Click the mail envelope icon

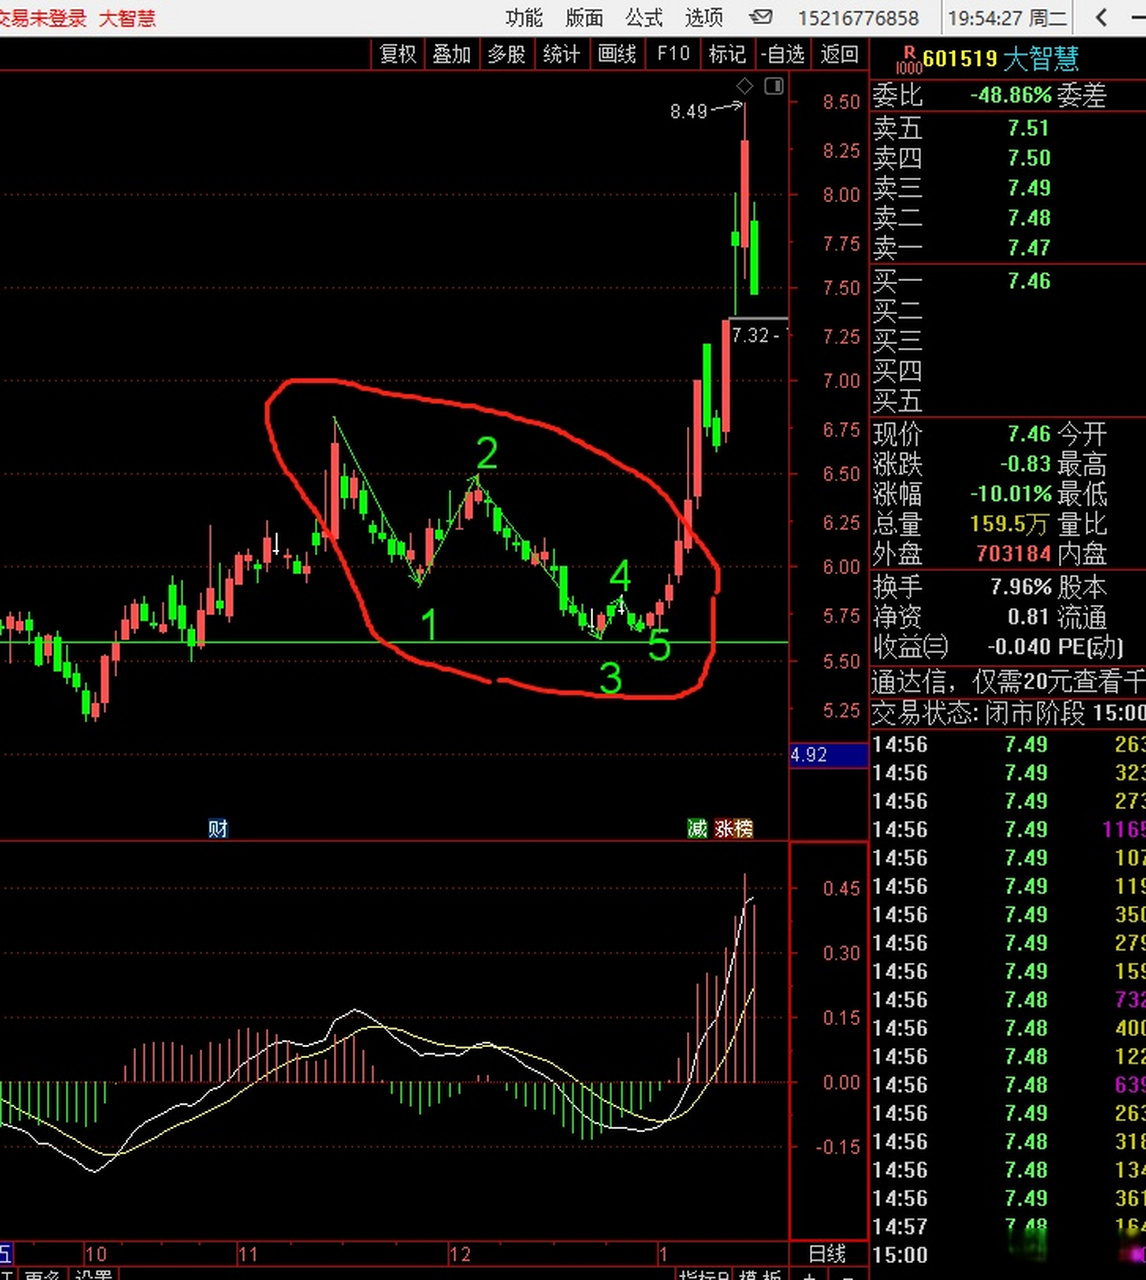click(x=761, y=17)
